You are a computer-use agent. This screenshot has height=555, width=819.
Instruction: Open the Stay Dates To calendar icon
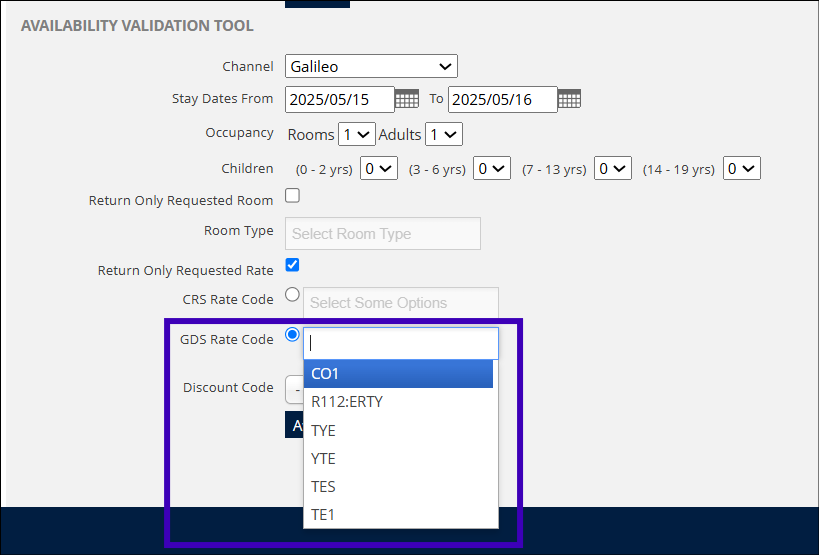[x=569, y=99]
